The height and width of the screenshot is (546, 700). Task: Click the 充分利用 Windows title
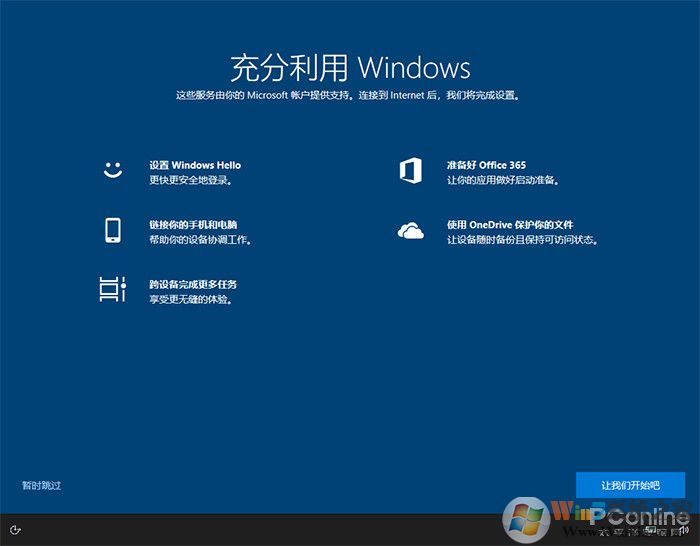pos(350,68)
